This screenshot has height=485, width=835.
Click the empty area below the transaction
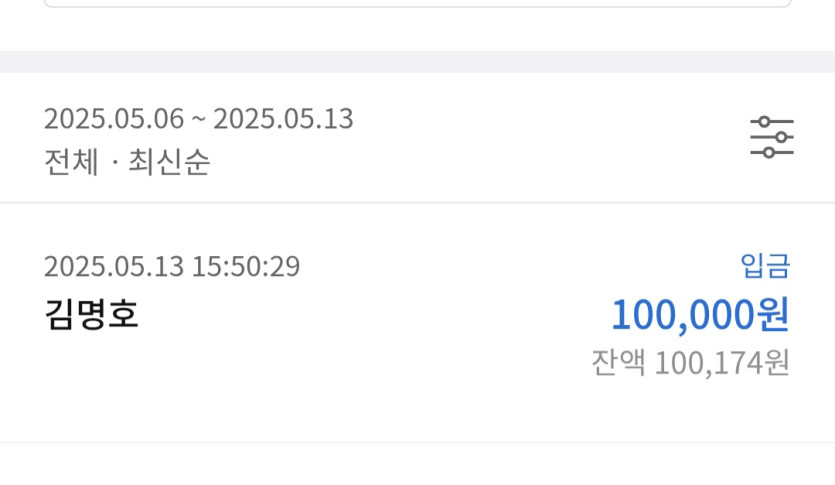[x=418, y=464]
